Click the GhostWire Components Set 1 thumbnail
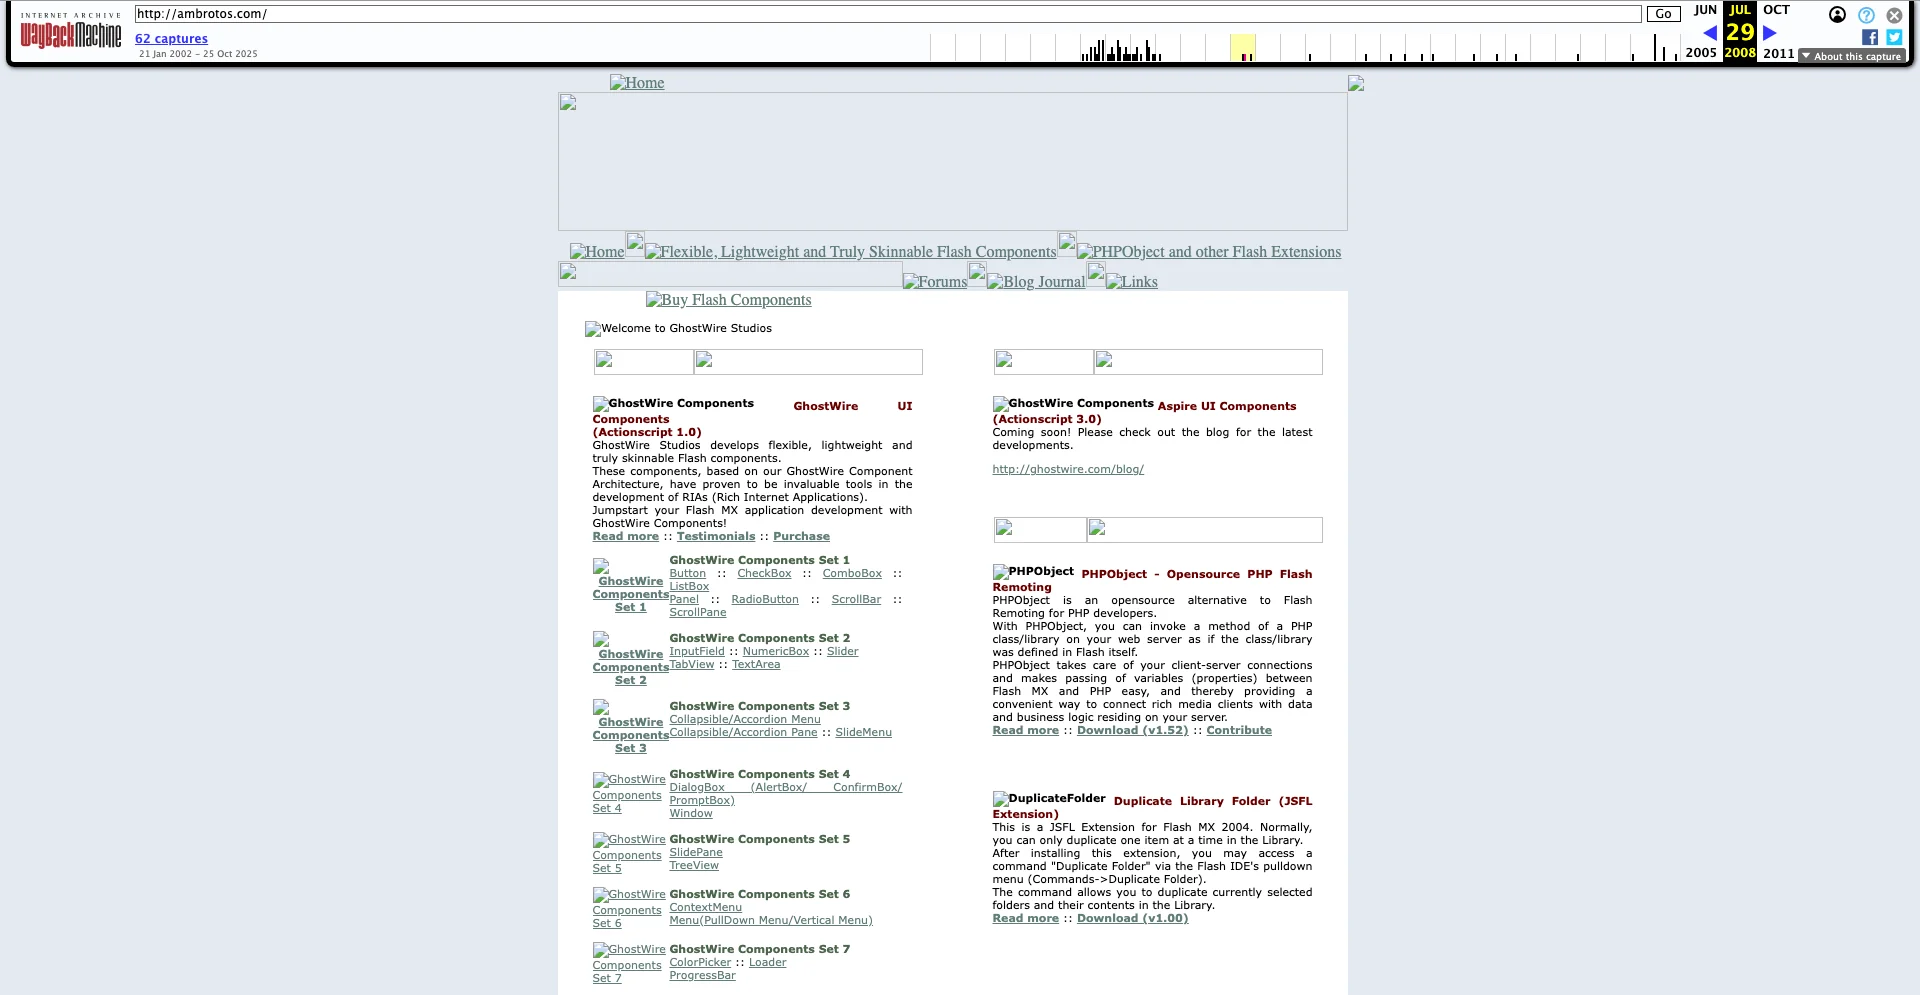 click(x=630, y=587)
